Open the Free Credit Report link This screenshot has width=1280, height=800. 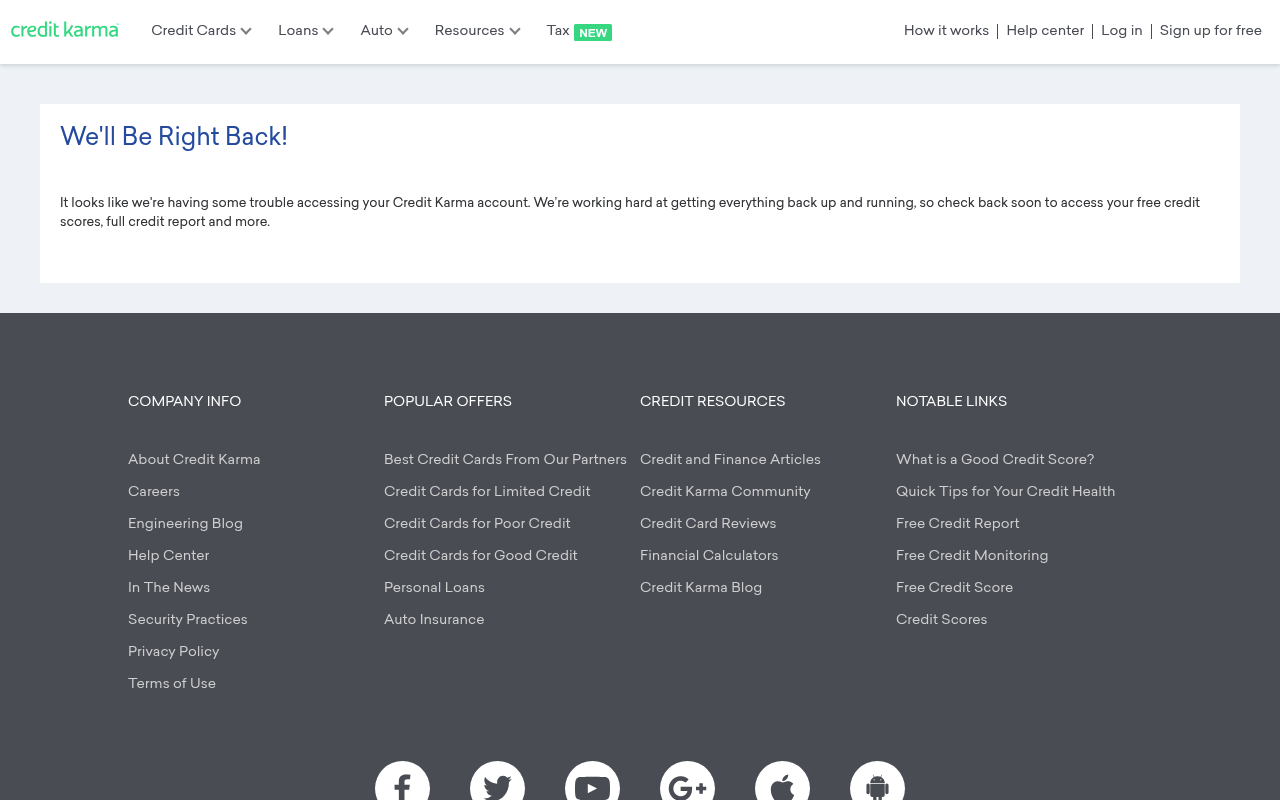point(958,523)
